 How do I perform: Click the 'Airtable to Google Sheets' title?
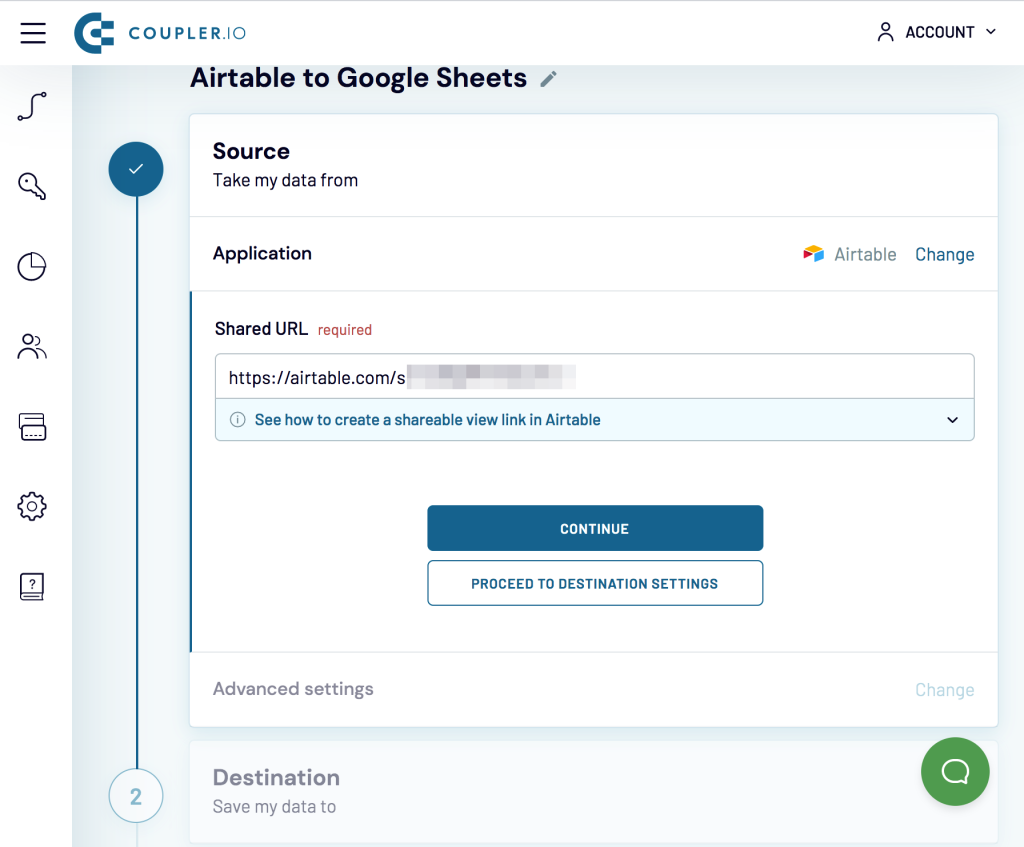coord(359,78)
